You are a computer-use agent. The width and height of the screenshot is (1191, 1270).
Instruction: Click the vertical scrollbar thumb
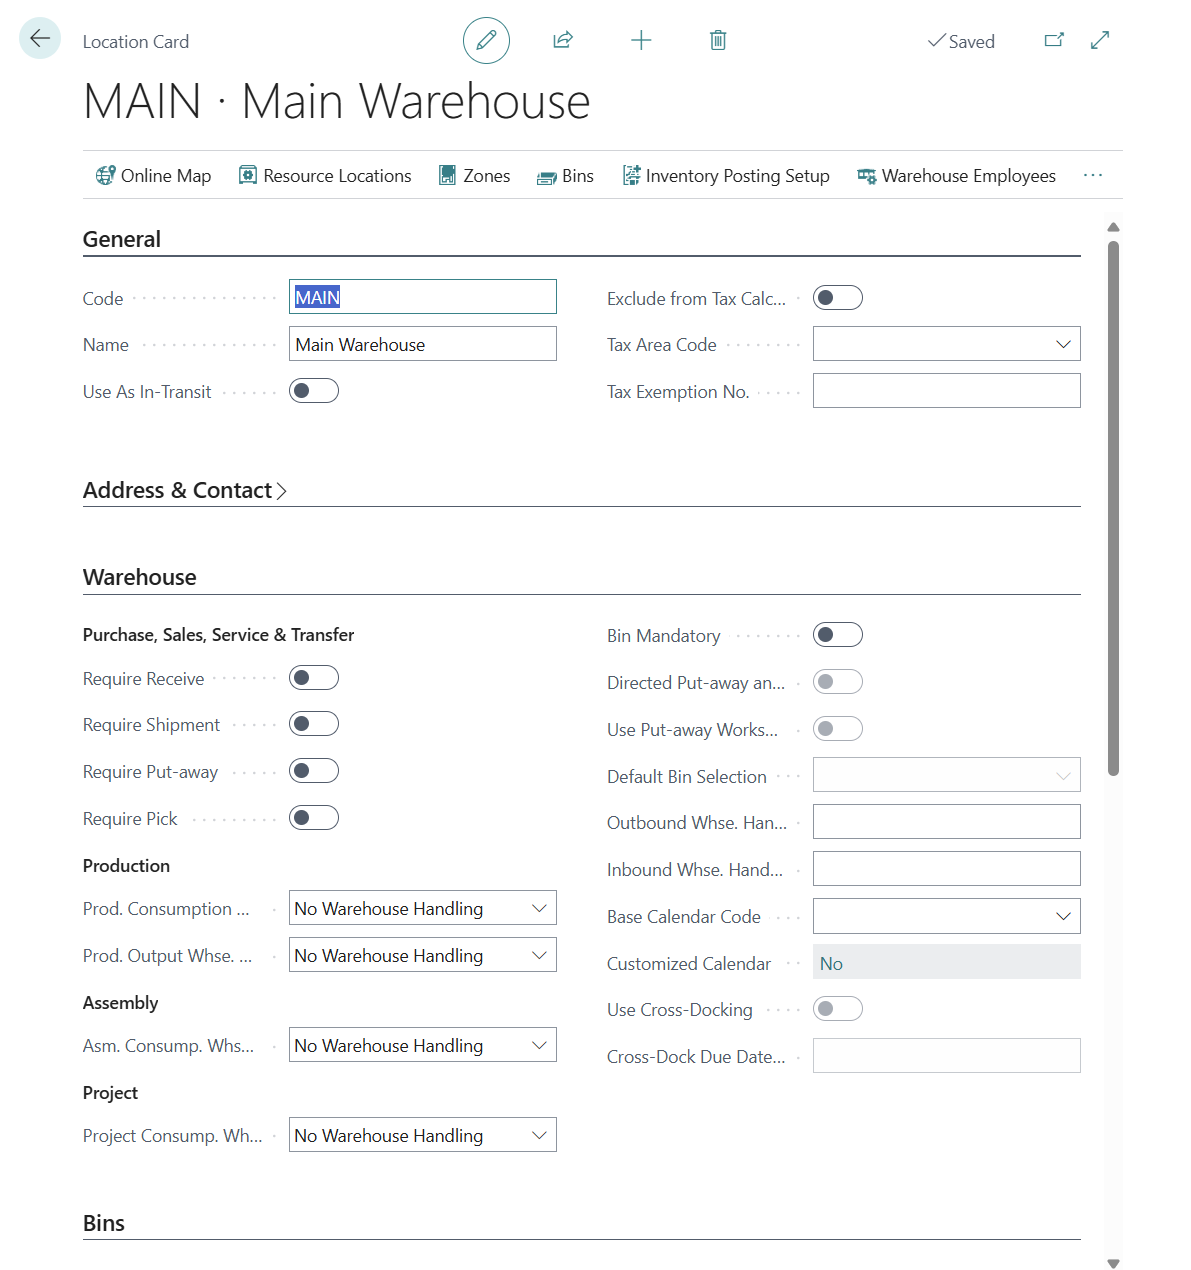tap(1113, 508)
